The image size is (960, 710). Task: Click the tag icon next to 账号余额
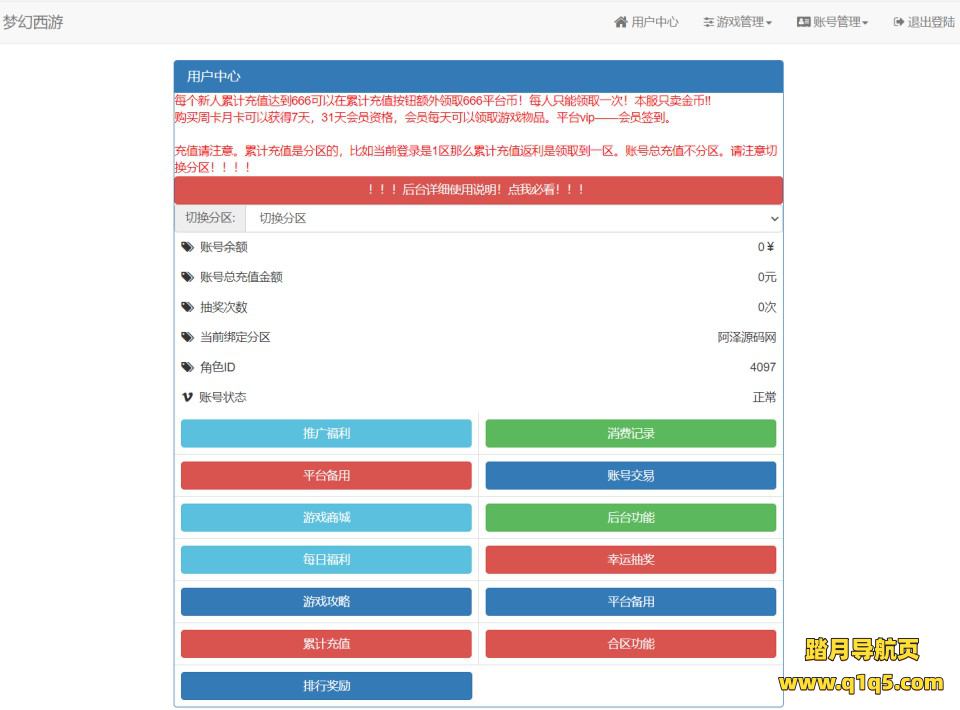click(187, 247)
